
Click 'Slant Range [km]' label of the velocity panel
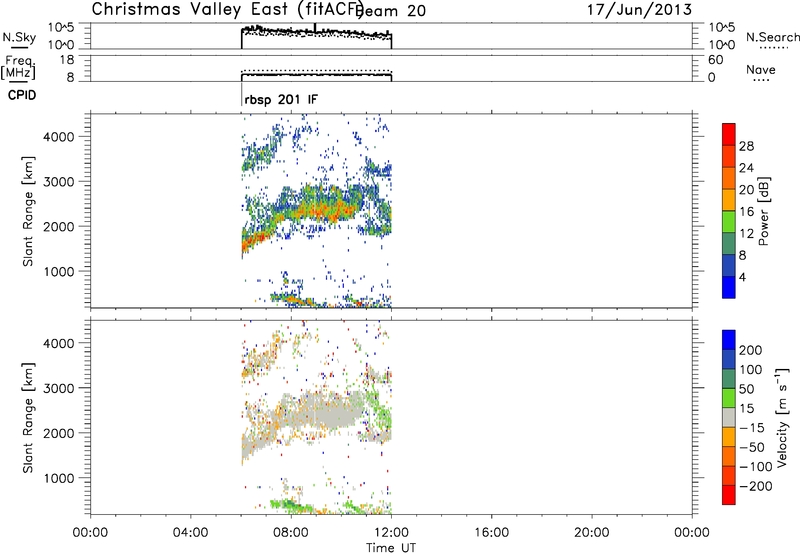tap(28, 418)
